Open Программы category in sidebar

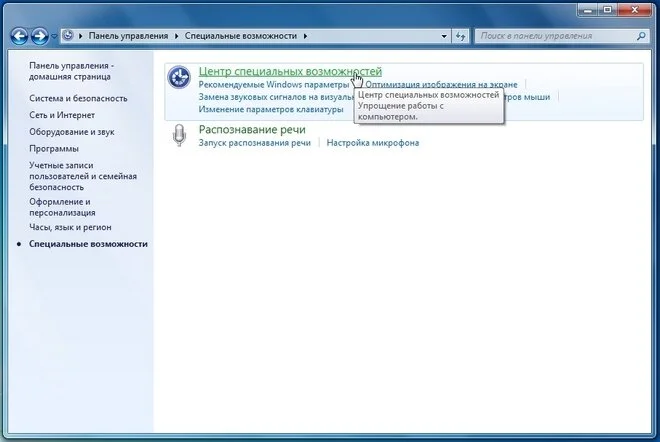(x=54, y=149)
